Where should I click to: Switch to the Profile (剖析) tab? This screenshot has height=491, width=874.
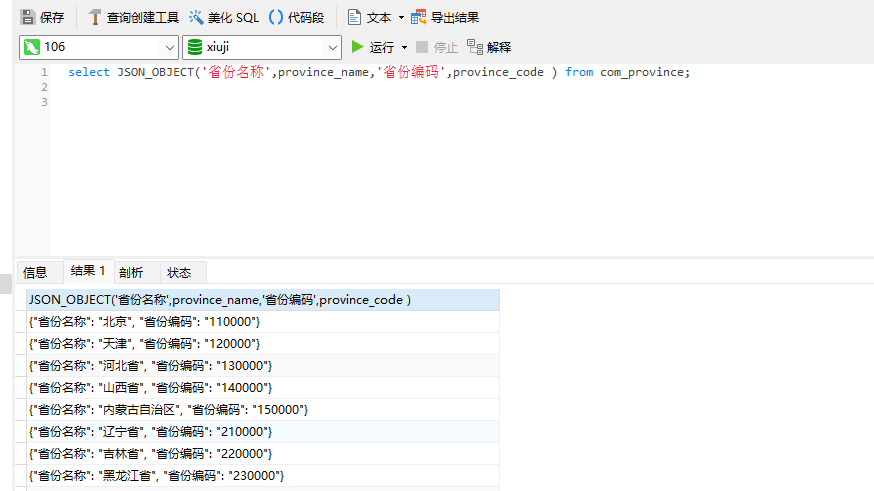pyautogui.click(x=131, y=273)
